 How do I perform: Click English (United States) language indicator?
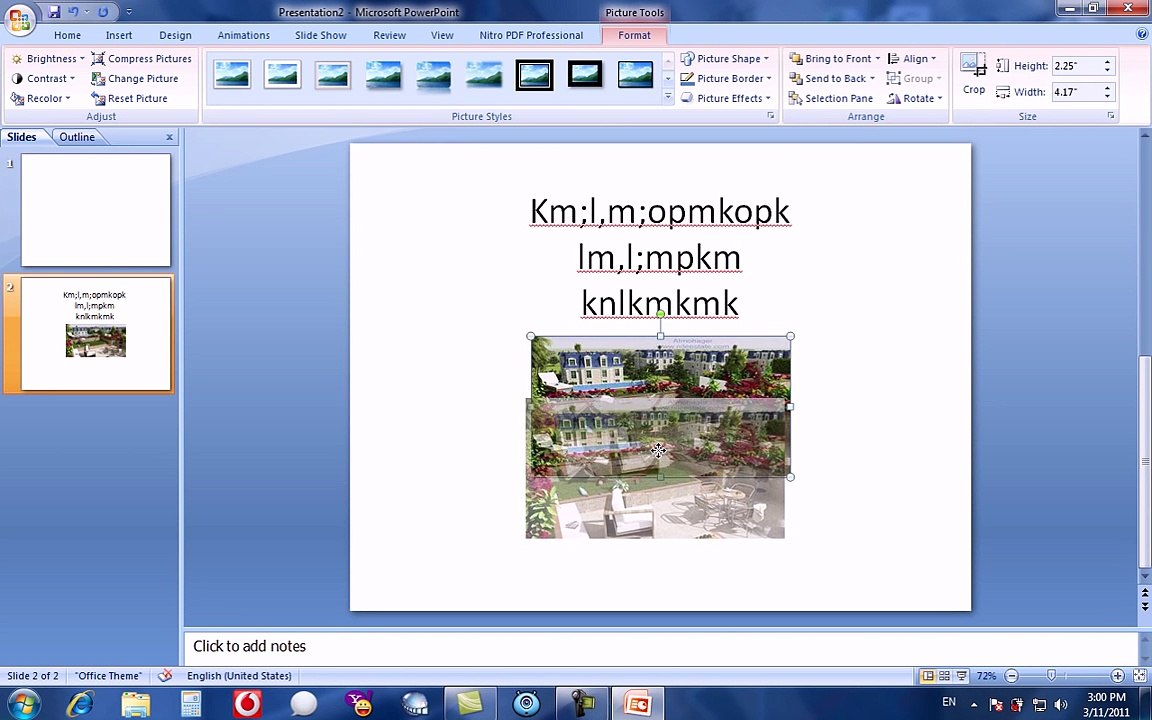(x=239, y=676)
